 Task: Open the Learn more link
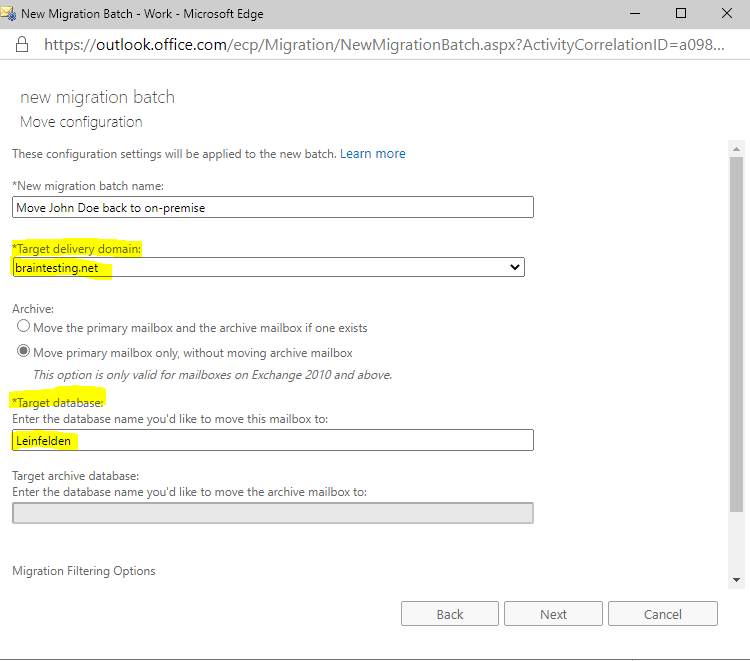[x=373, y=154]
